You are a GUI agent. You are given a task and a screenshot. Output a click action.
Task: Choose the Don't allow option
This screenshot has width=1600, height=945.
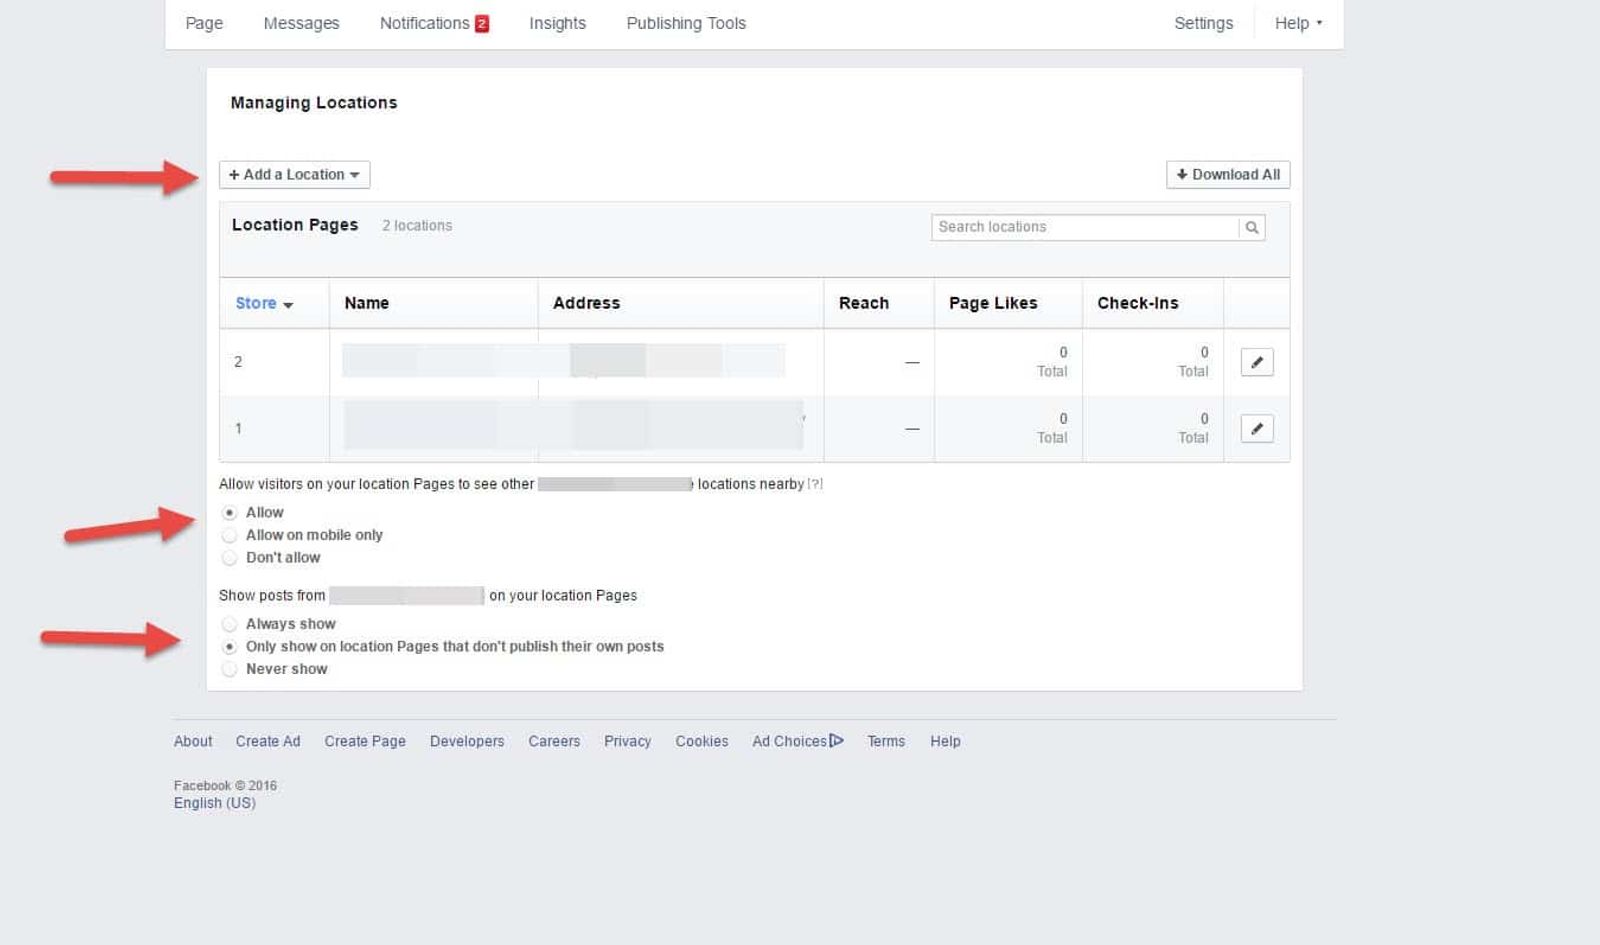click(x=230, y=558)
